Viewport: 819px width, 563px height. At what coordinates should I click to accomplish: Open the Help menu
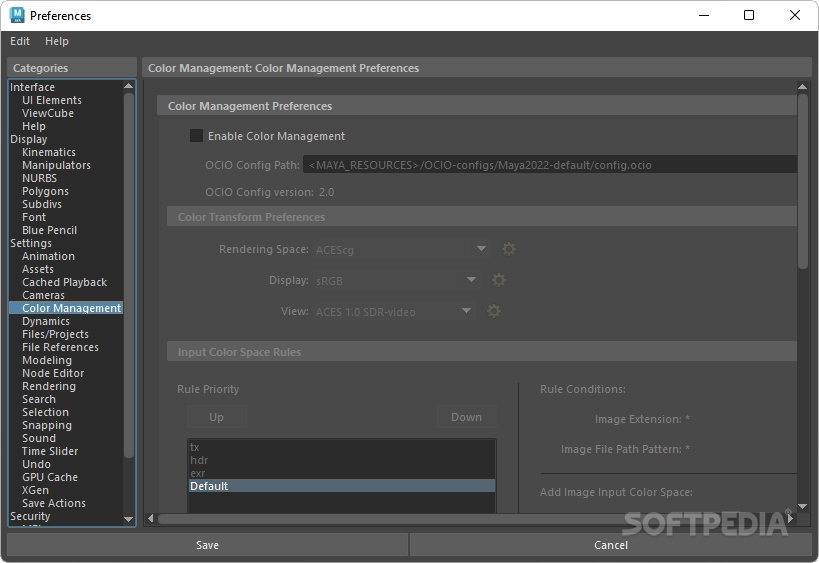coord(56,41)
